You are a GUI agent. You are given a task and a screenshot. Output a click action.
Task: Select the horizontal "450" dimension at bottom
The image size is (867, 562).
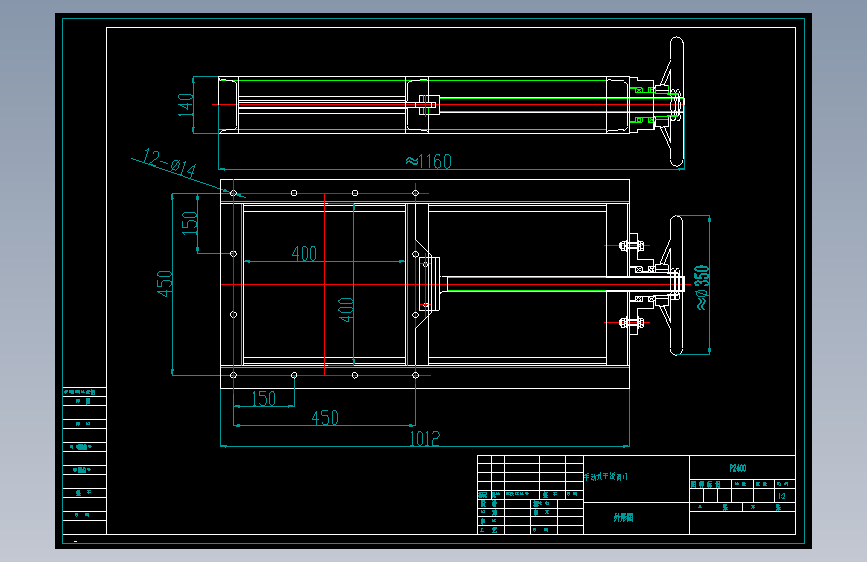325,418
